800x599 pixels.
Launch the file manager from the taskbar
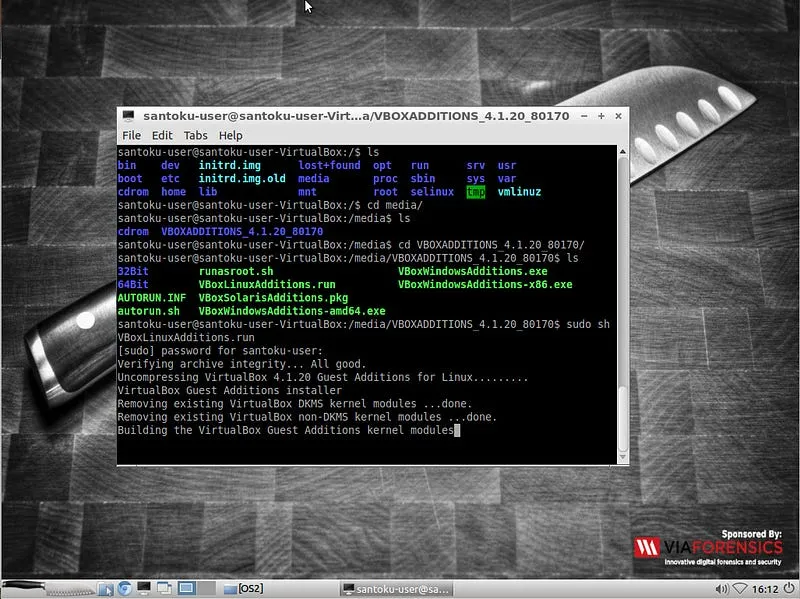tap(106, 589)
